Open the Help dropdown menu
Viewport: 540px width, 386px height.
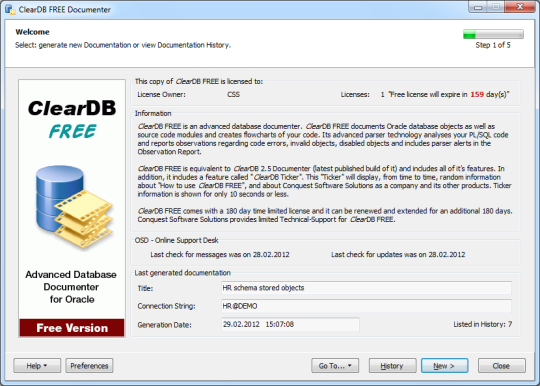click(x=37, y=366)
